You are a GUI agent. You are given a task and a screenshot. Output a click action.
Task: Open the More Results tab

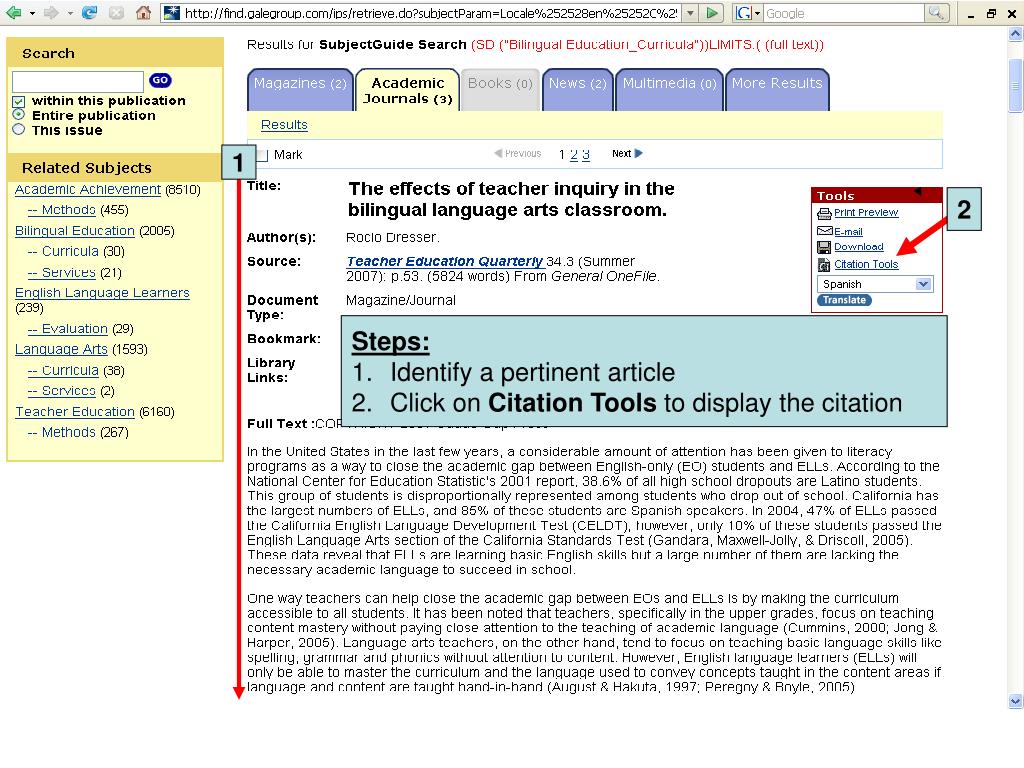pos(777,89)
